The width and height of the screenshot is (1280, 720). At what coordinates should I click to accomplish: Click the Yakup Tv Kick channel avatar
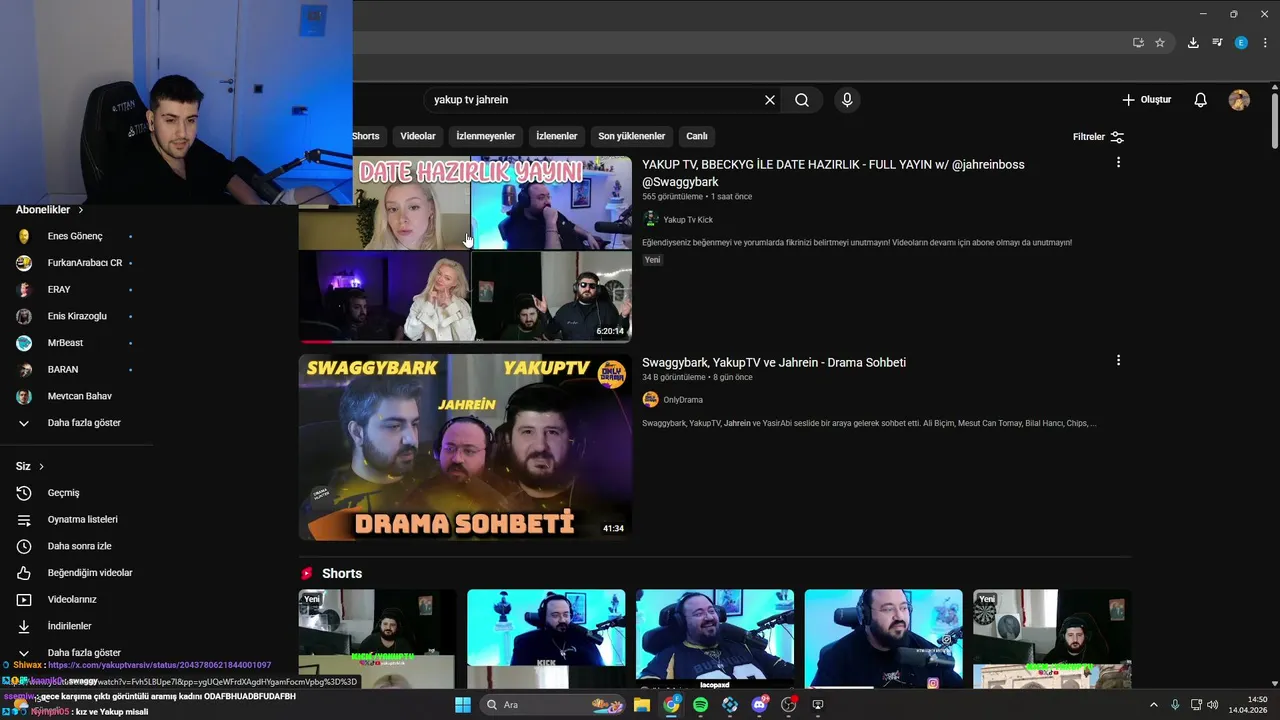[651, 219]
